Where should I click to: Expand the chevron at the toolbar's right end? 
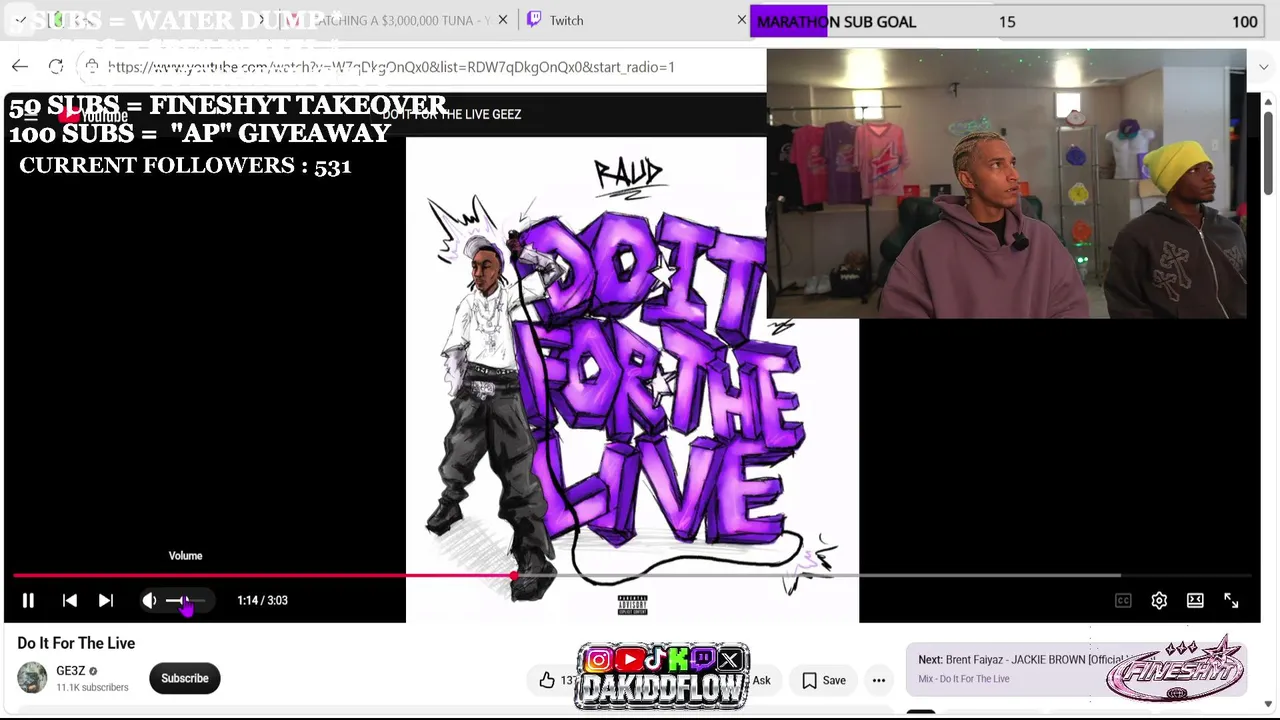pos(1264,67)
